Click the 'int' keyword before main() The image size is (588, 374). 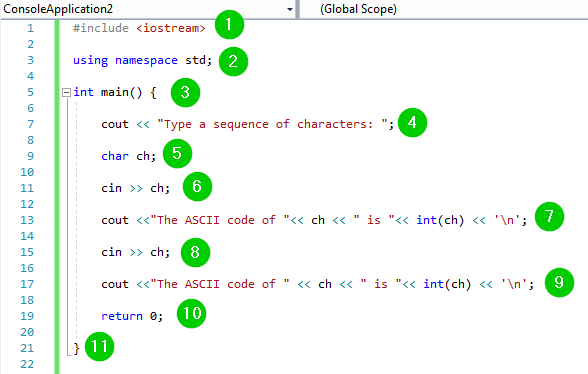[x=83, y=92]
